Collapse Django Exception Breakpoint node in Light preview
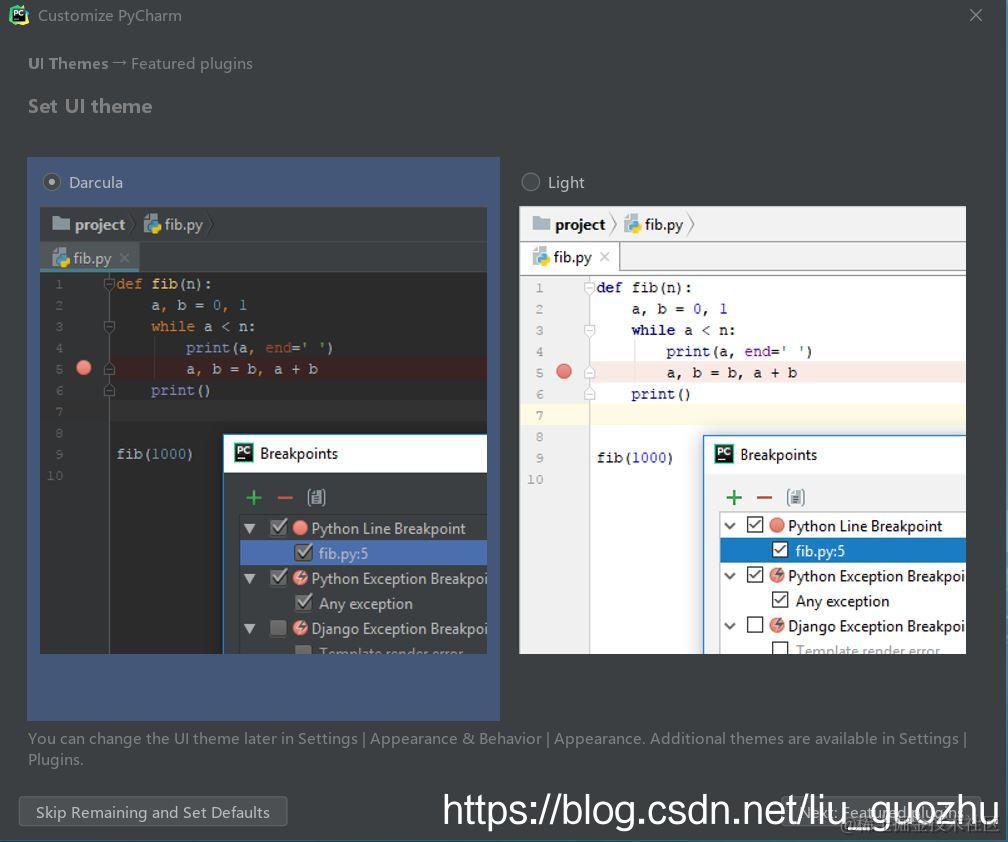Screen dimensions: 1008x842 (x=730, y=625)
